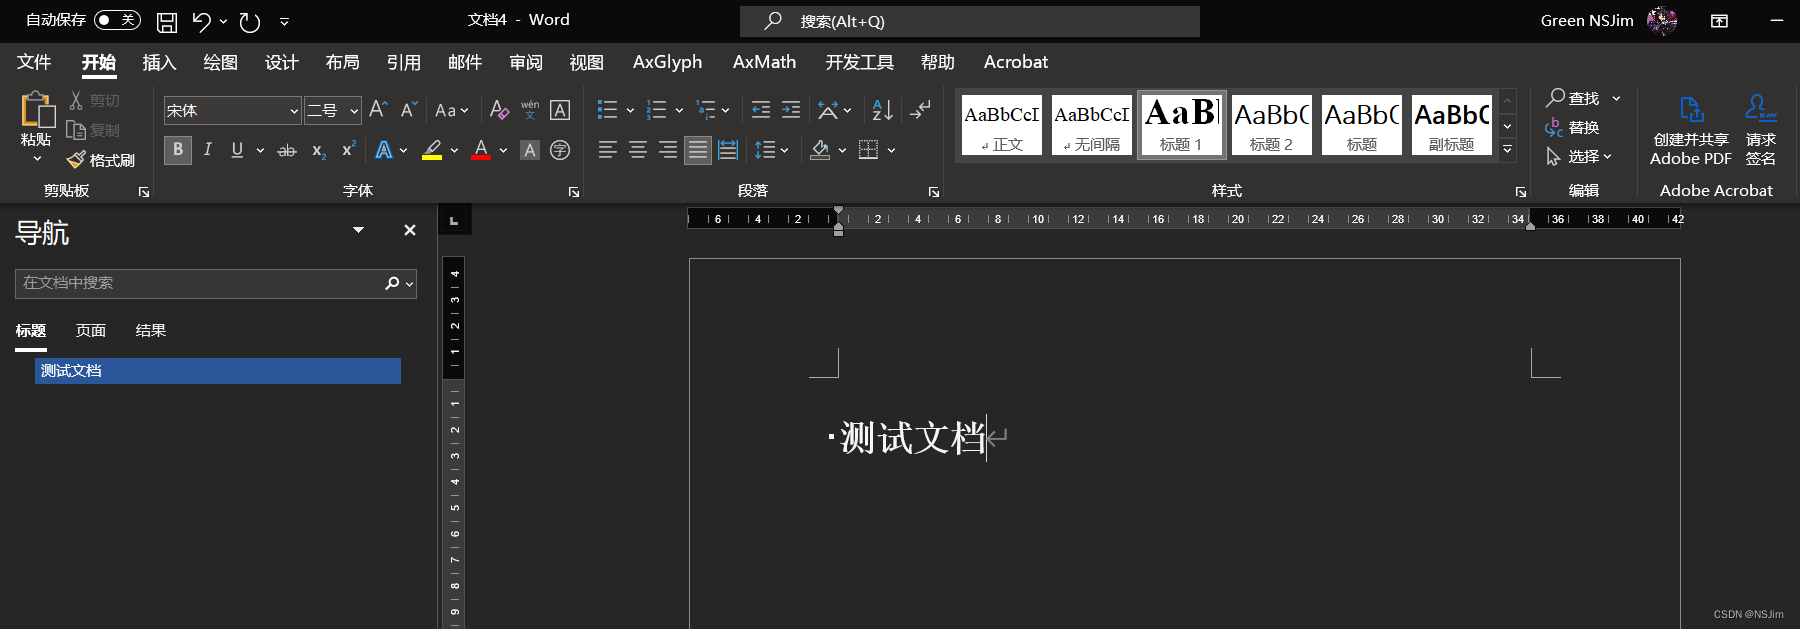Apply the Heading 1 (标题 1) style

tap(1181, 124)
